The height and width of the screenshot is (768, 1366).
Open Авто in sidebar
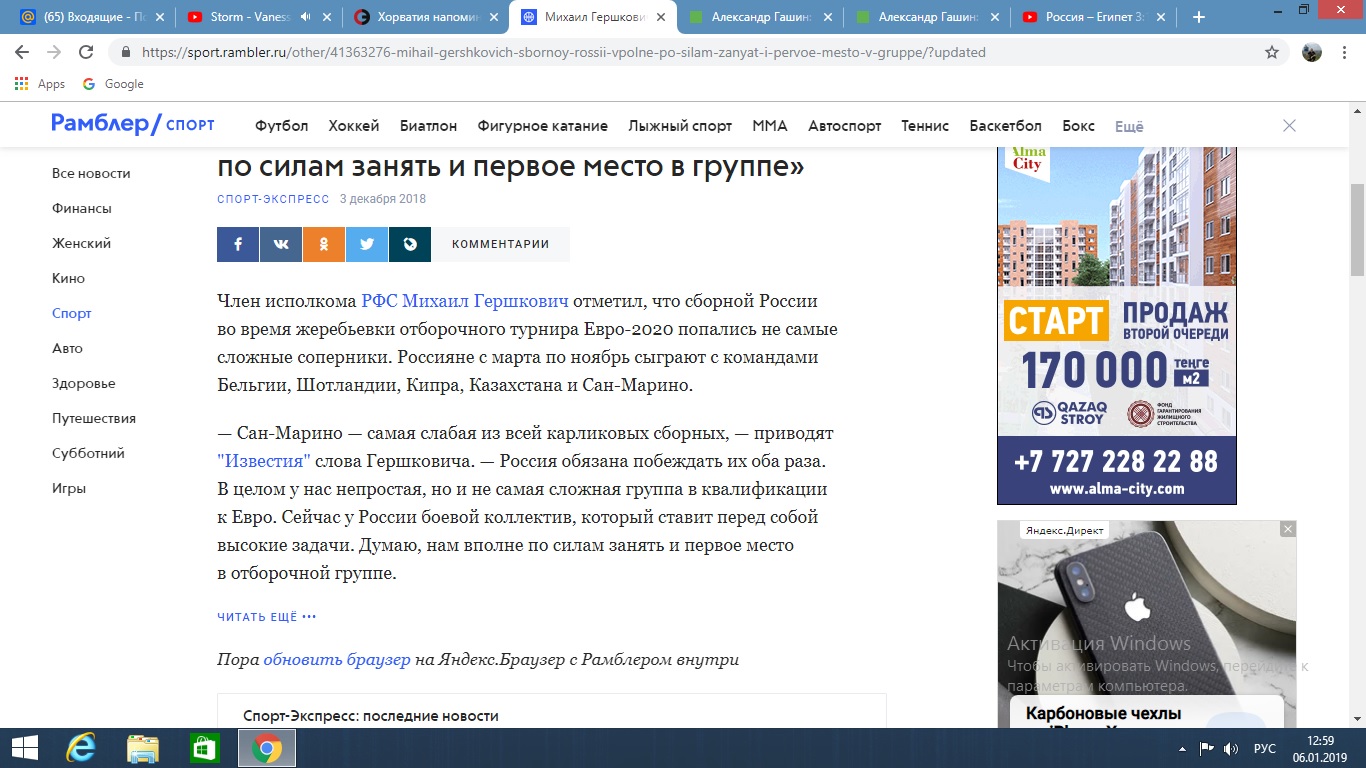pyautogui.click(x=67, y=348)
